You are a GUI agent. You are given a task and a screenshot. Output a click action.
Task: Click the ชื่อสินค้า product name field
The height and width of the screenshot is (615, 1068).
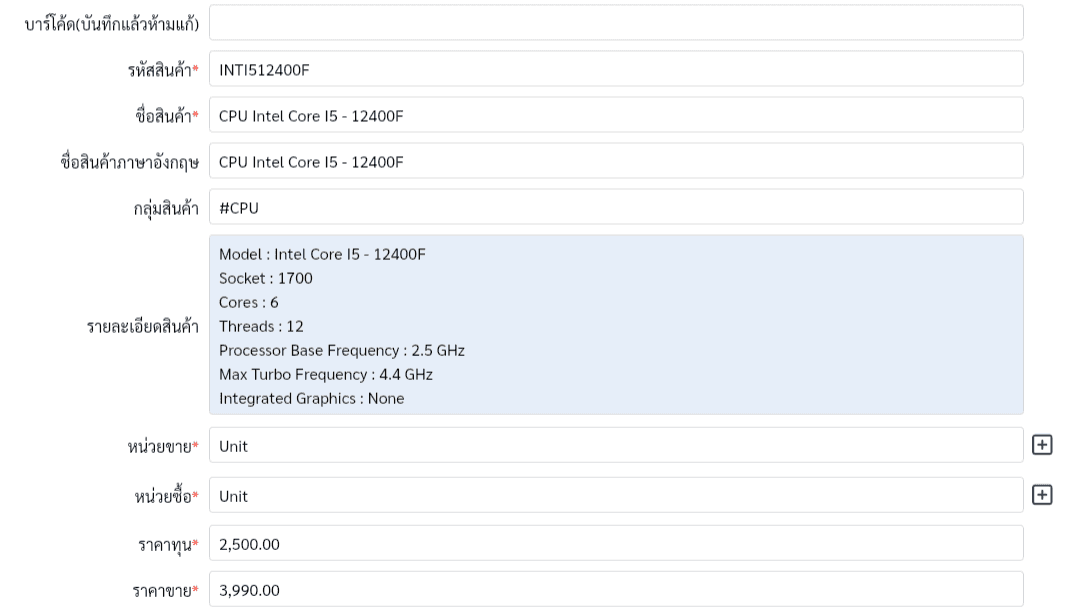pyautogui.click(x=616, y=115)
